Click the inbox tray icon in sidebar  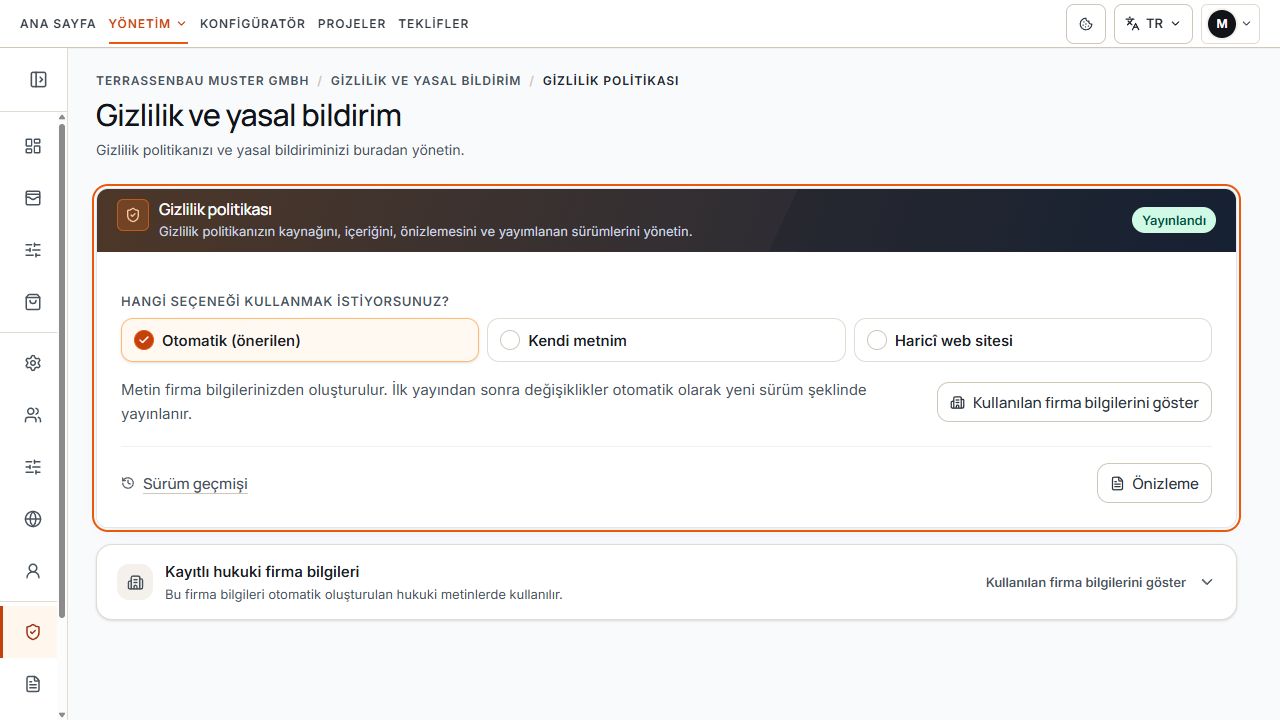click(33, 198)
